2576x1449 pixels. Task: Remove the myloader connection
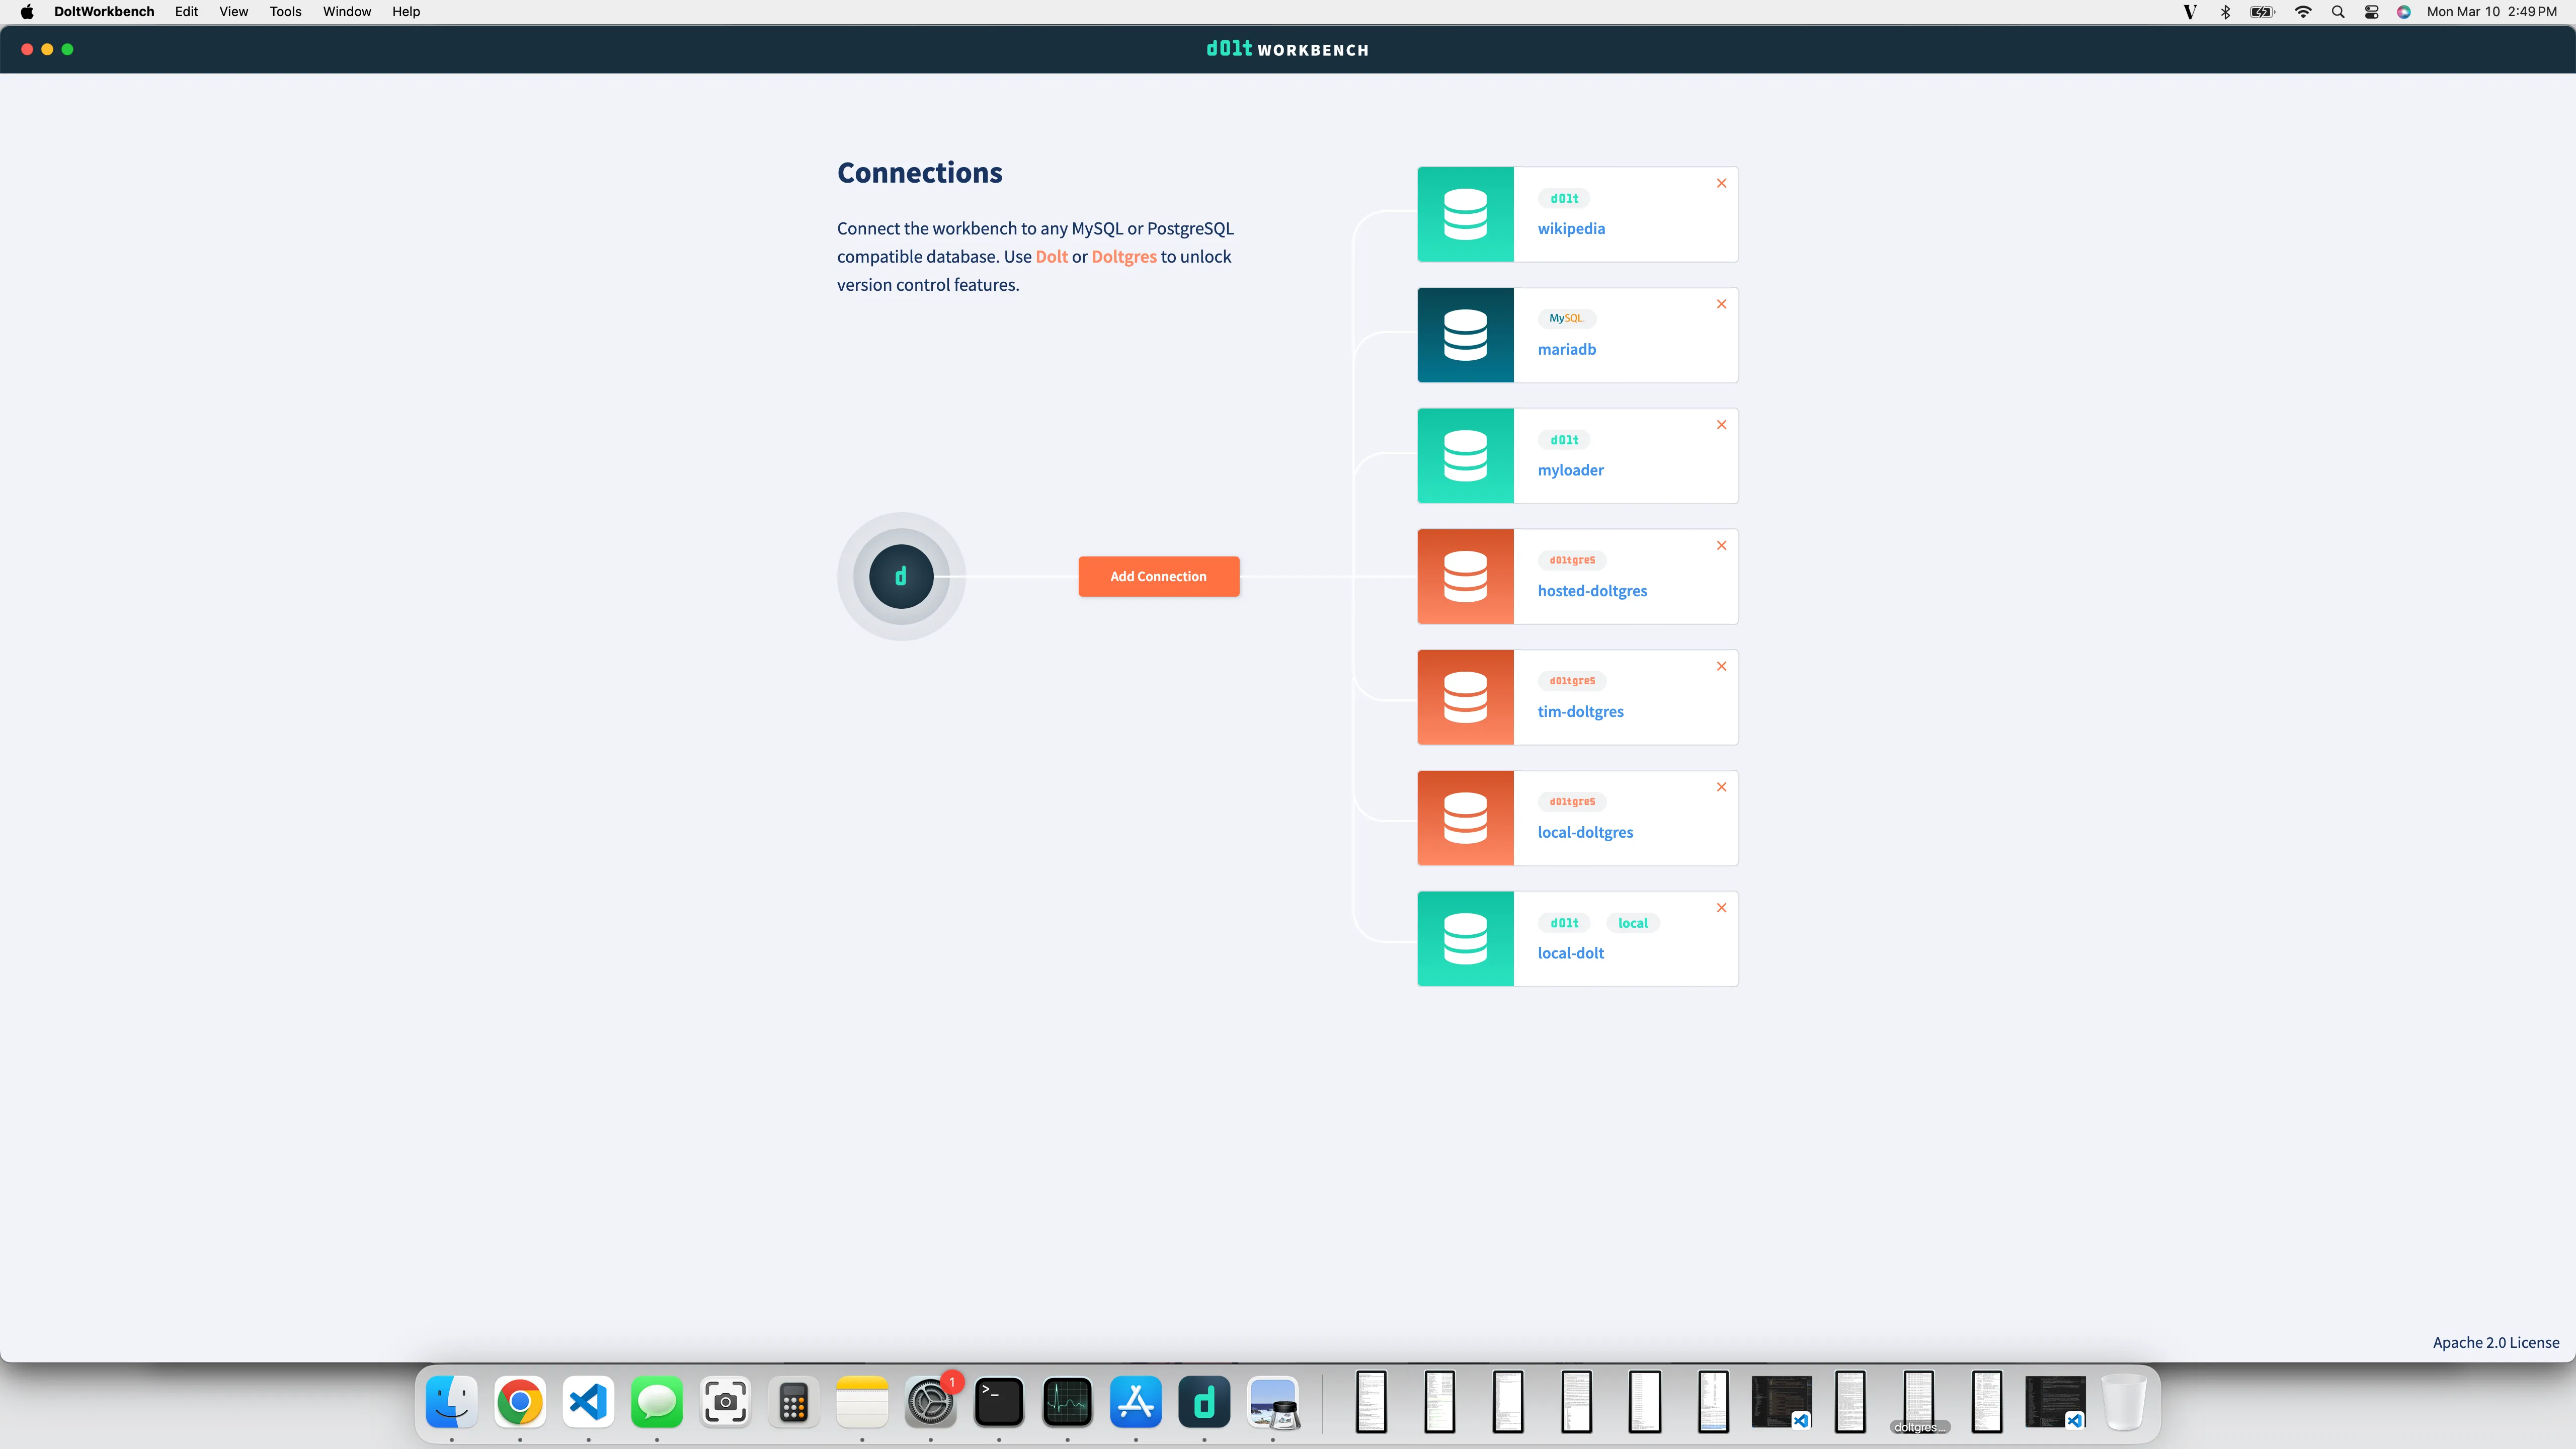tap(1721, 425)
